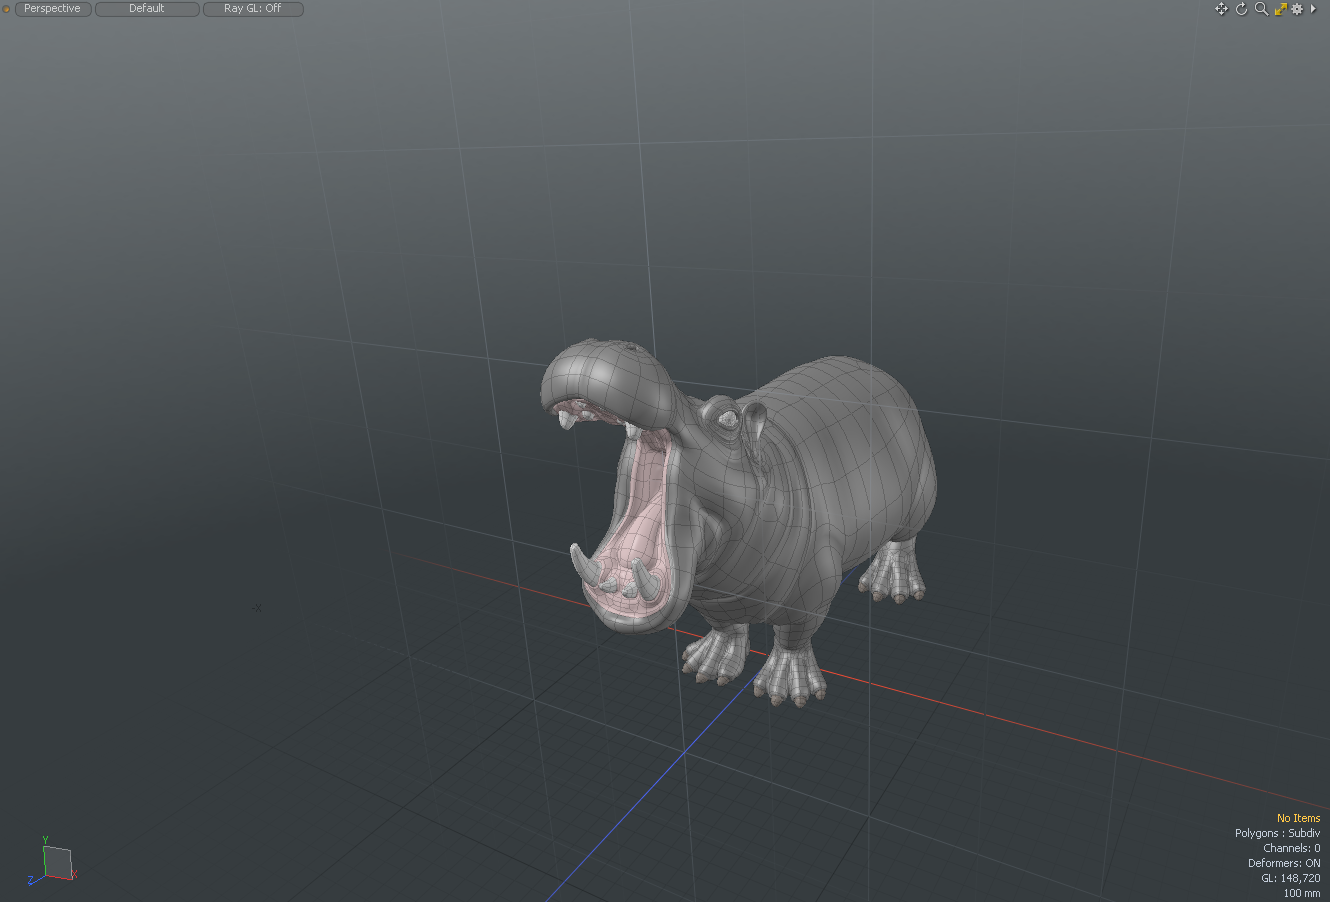Image resolution: width=1330 pixels, height=902 pixels.
Task: Open the Perspective view type dropdown
Action: click(52, 9)
